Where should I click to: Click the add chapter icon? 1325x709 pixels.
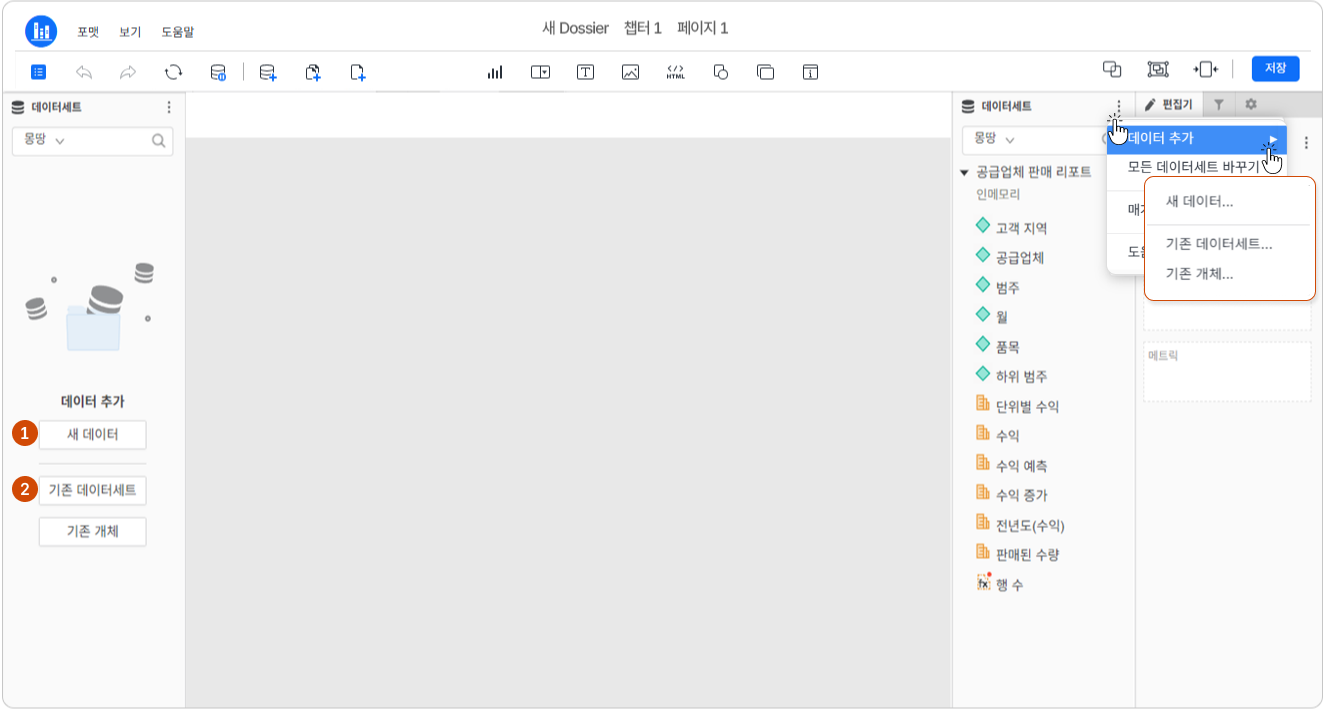coord(313,71)
